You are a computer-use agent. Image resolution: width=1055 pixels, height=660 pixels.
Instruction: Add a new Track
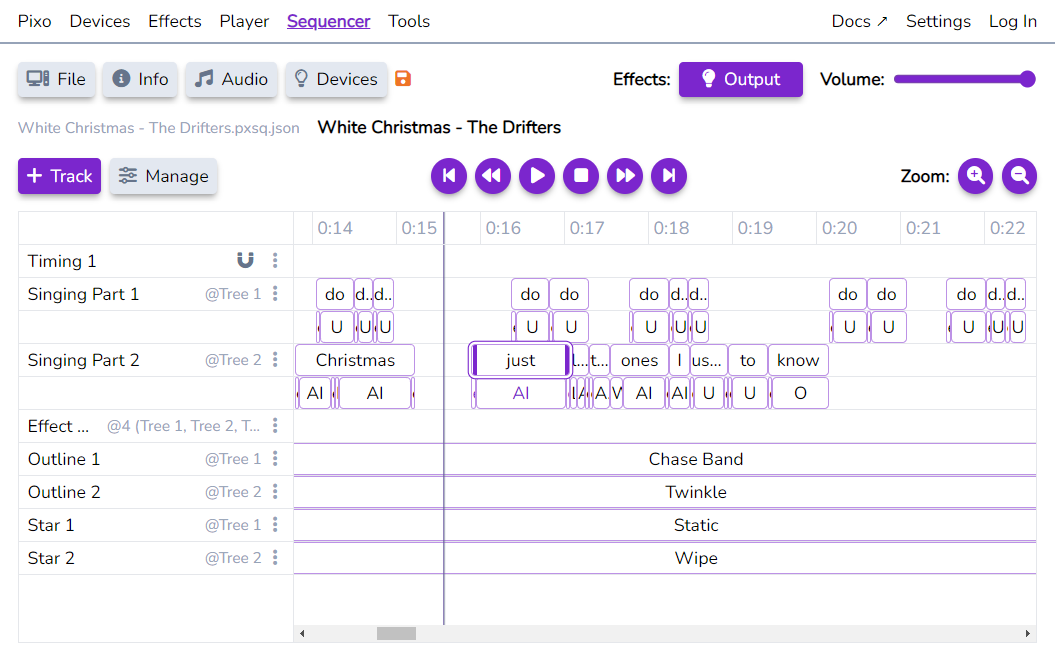(x=59, y=176)
